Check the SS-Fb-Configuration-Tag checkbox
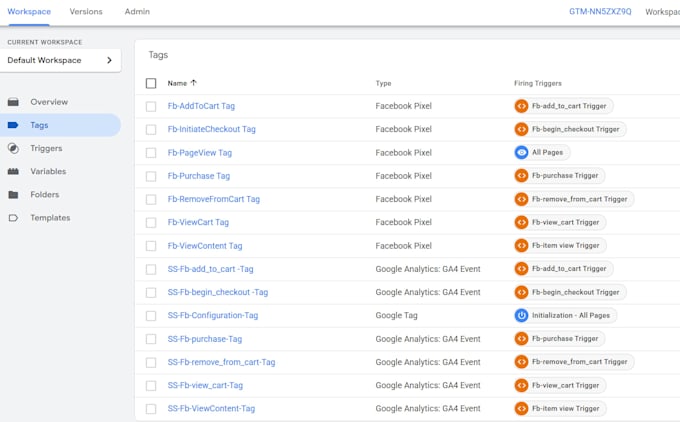The width and height of the screenshot is (680, 422). [x=151, y=316]
